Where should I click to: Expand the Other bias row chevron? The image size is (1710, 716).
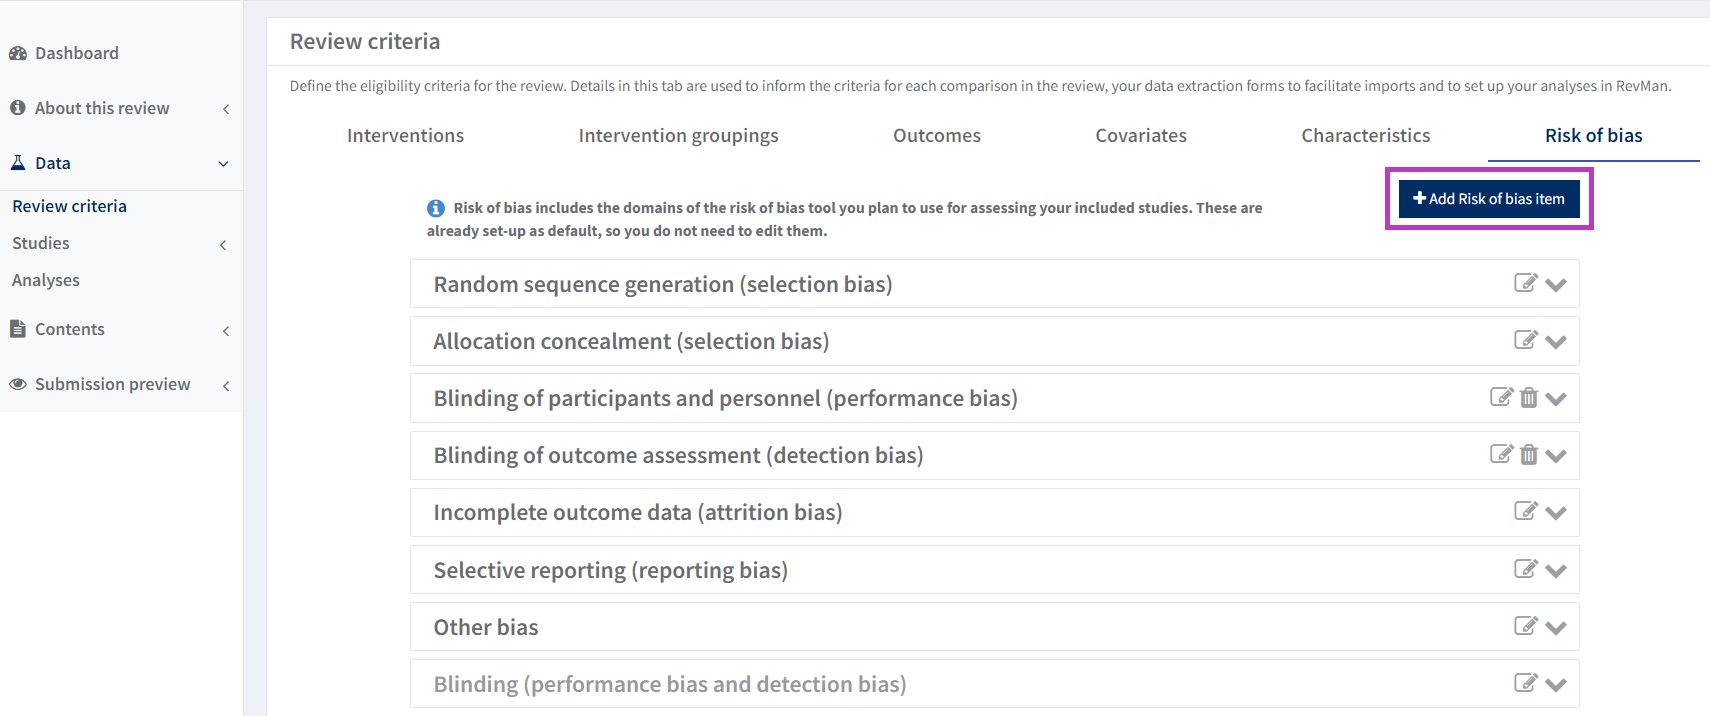pos(1555,628)
